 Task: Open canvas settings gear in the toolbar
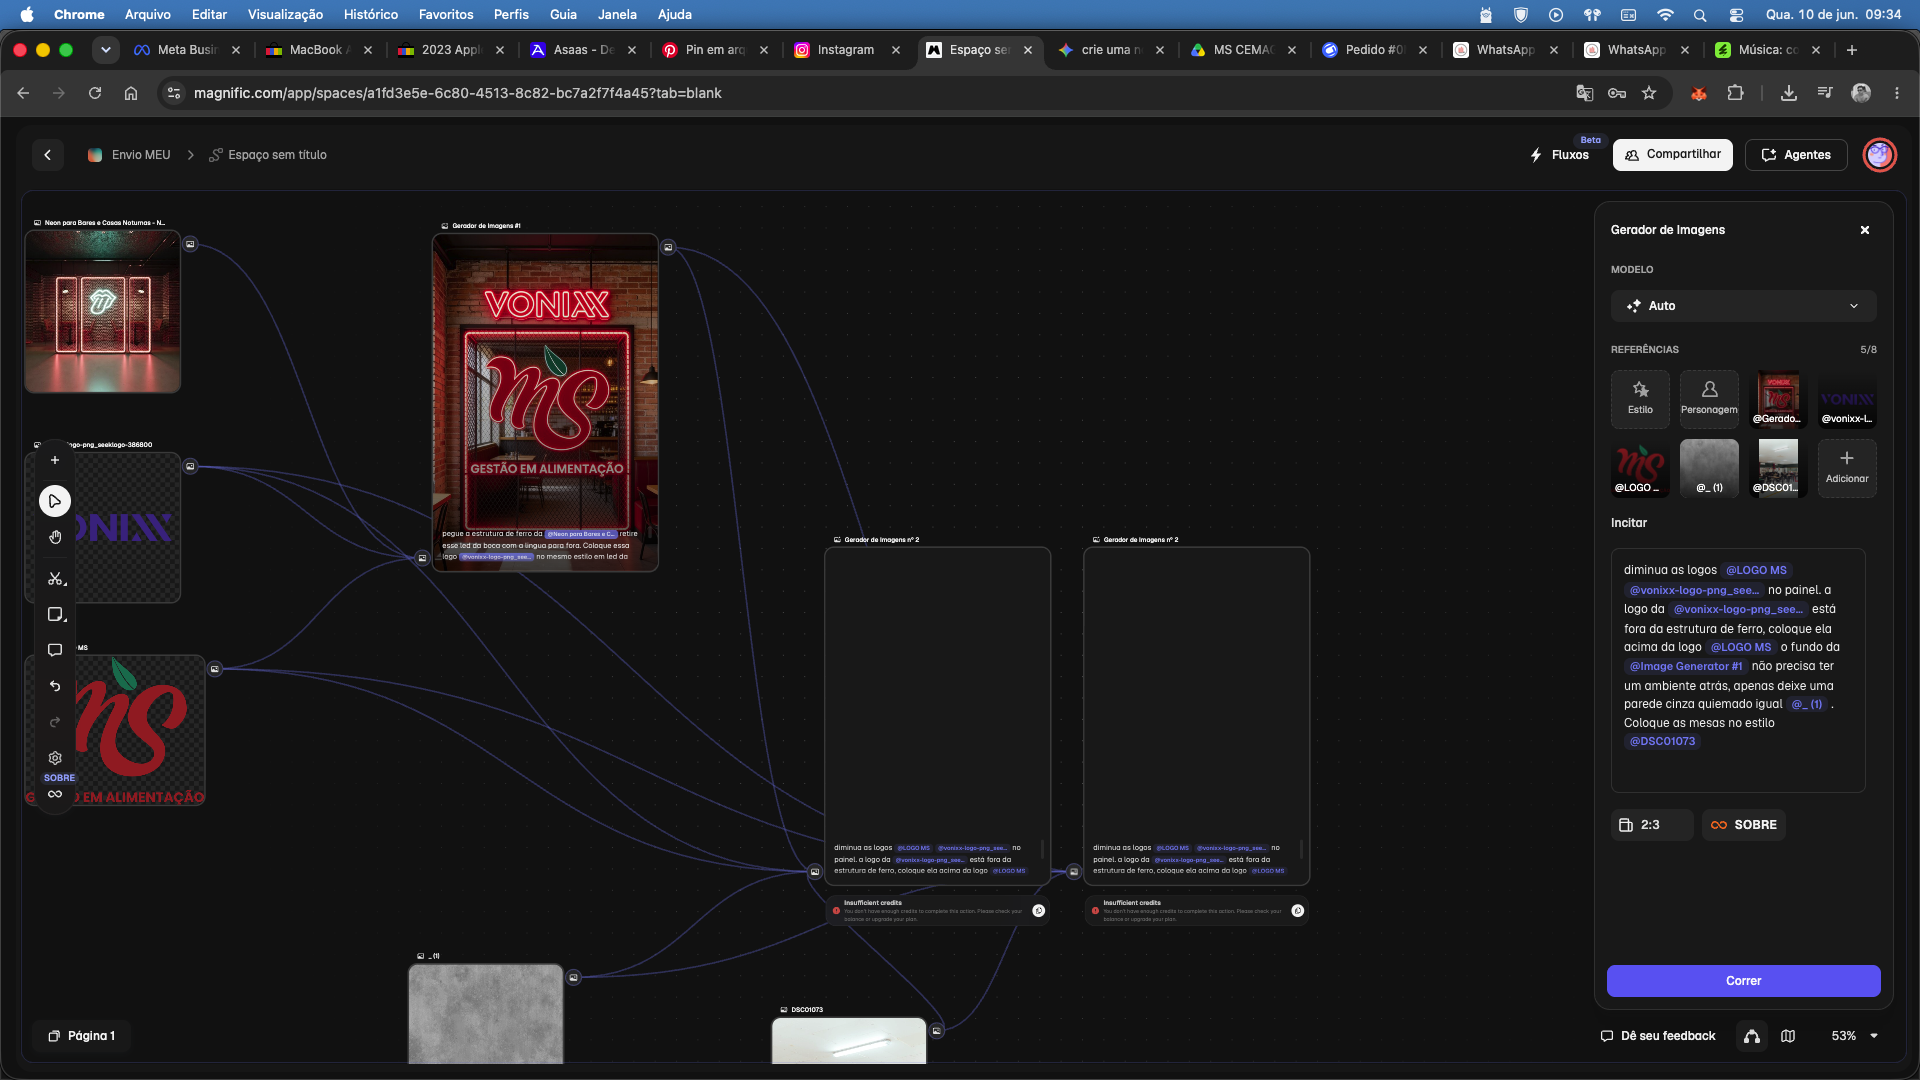tap(55, 758)
